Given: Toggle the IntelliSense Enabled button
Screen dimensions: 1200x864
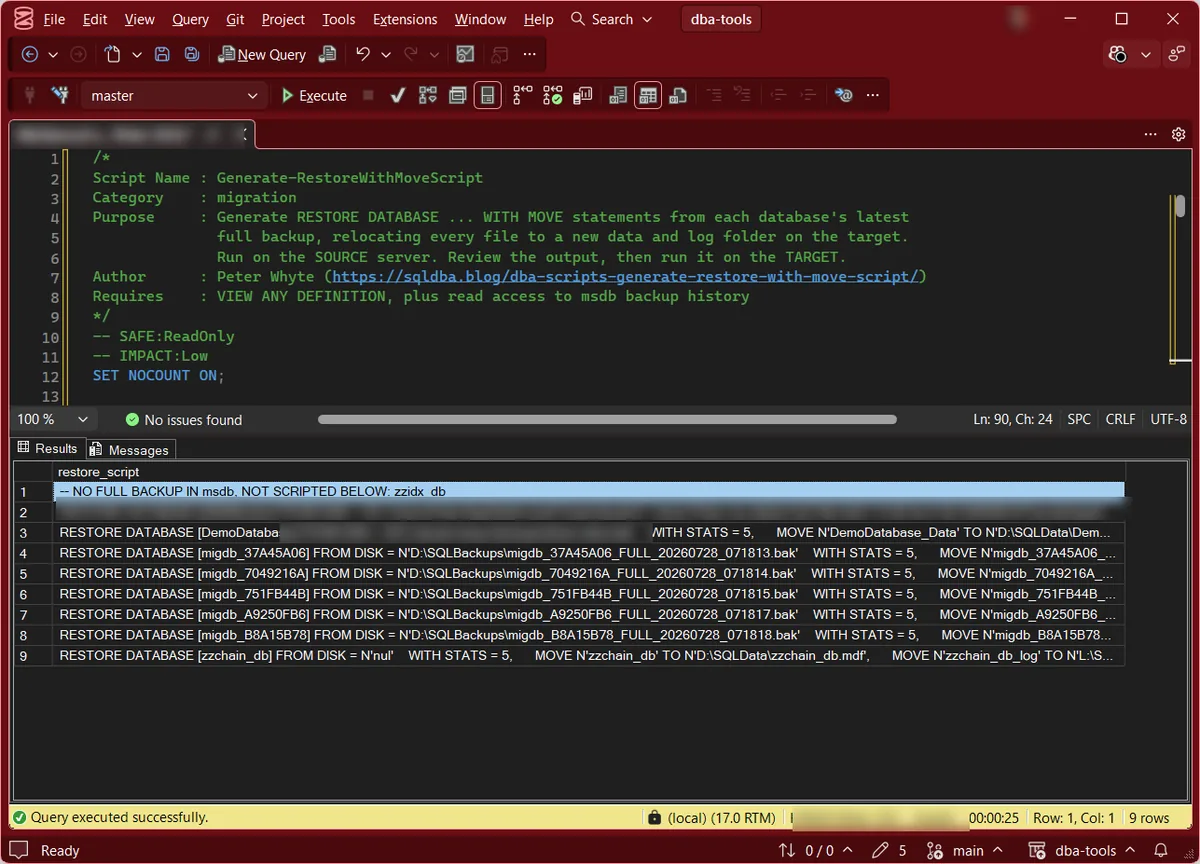Looking at the screenshot, I should 487,95.
